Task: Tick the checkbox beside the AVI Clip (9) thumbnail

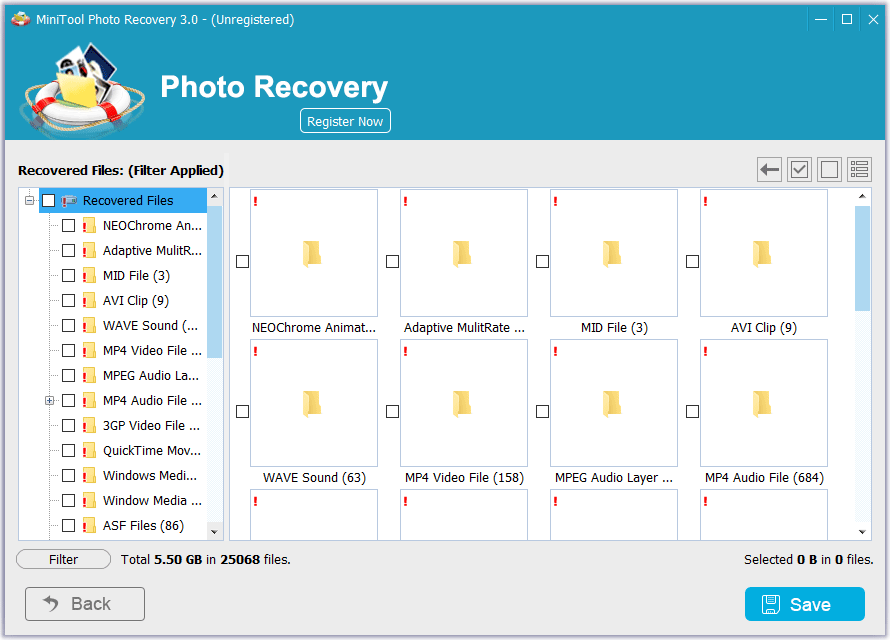Action: (x=692, y=262)
